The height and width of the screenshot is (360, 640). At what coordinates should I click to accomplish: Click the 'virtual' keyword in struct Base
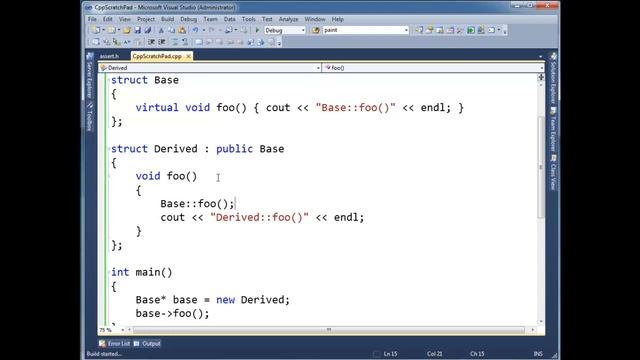click(157, 107)
